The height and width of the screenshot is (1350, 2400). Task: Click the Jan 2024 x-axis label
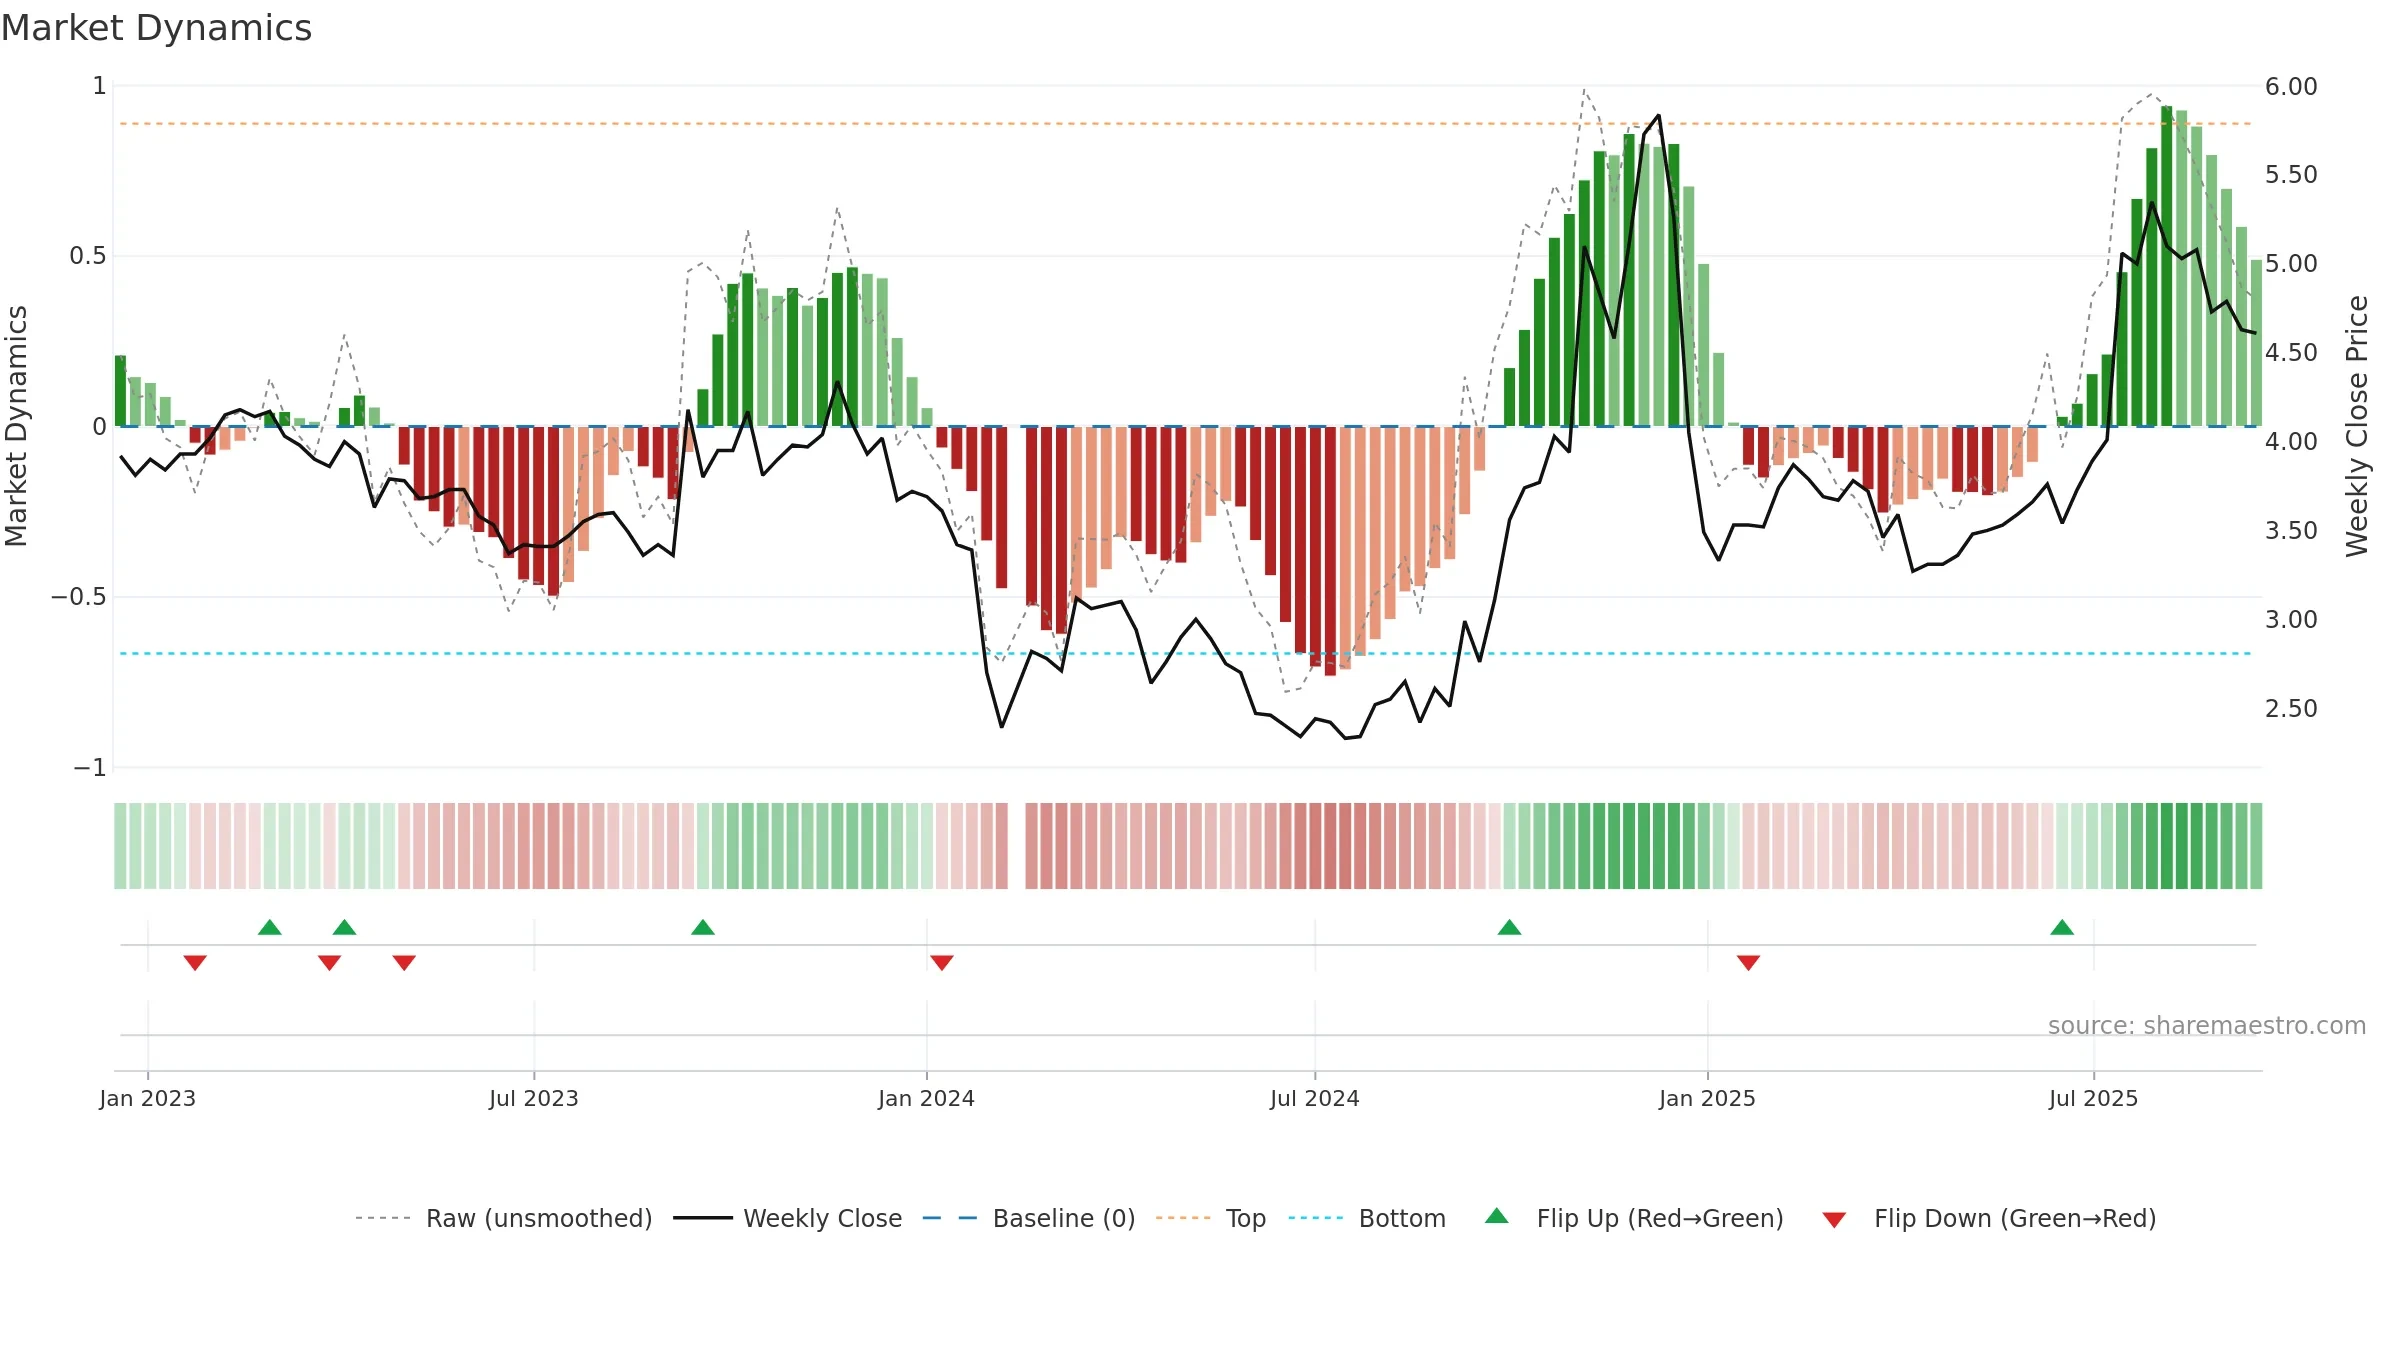927,1098
